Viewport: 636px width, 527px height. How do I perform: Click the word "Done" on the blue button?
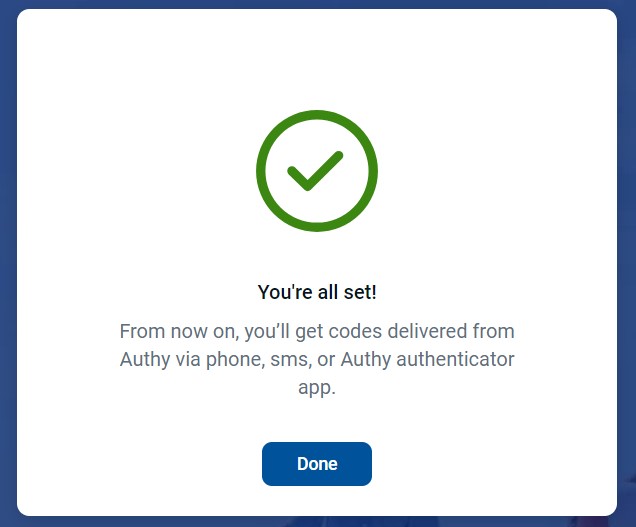[317, 464]
